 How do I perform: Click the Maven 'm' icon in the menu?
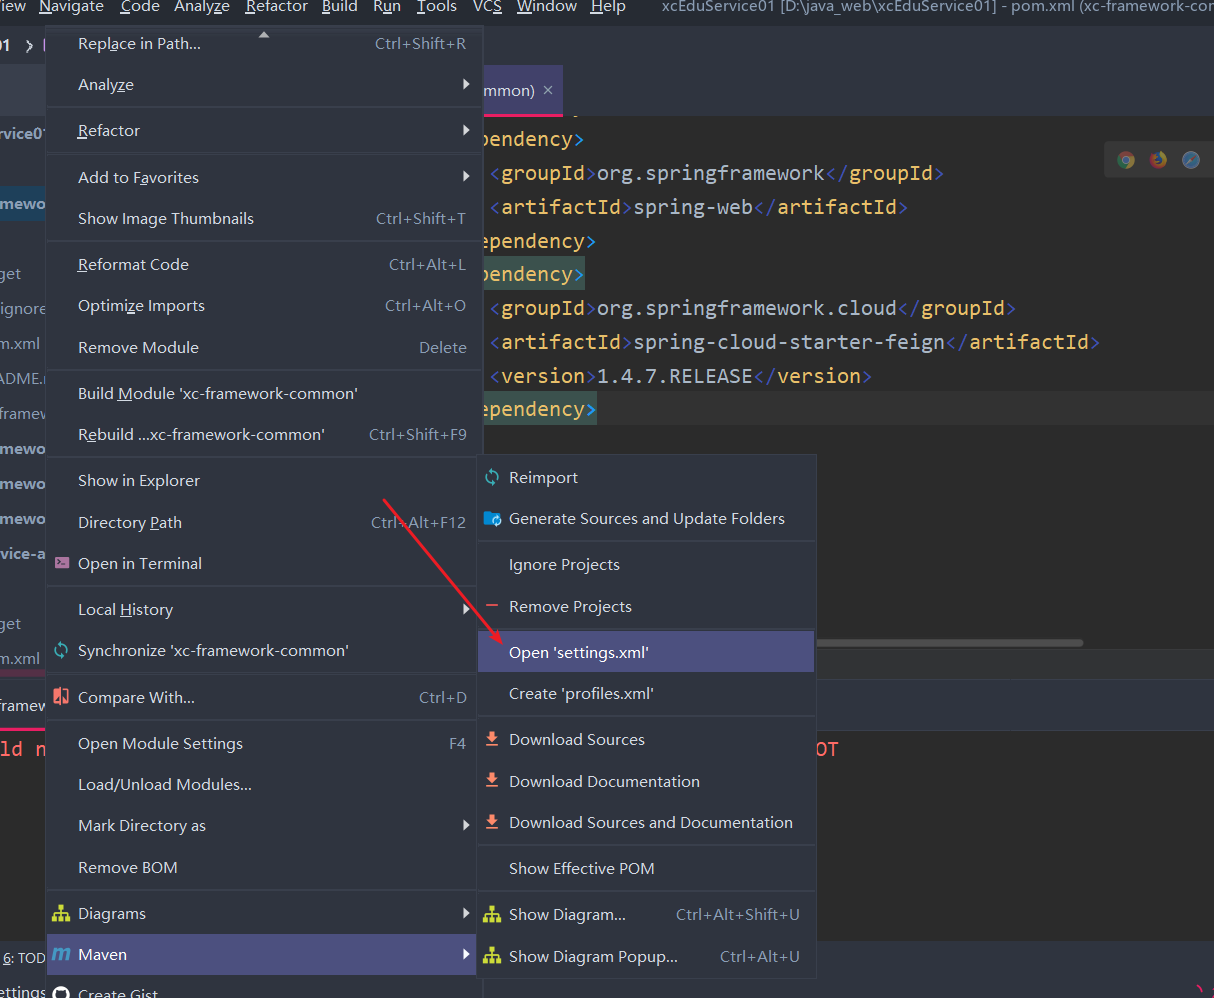pos(62,954)
